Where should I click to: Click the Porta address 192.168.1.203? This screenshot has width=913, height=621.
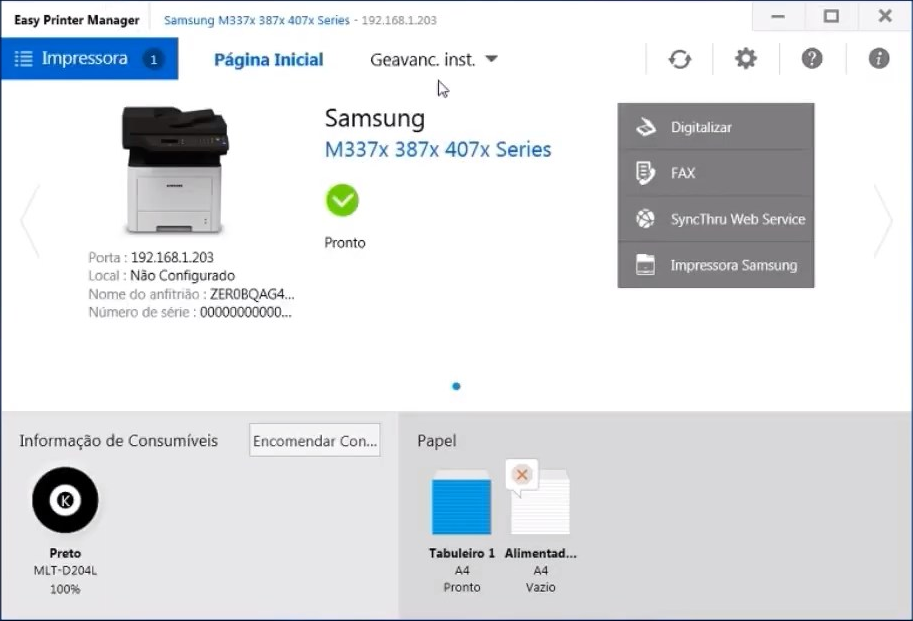172,257
